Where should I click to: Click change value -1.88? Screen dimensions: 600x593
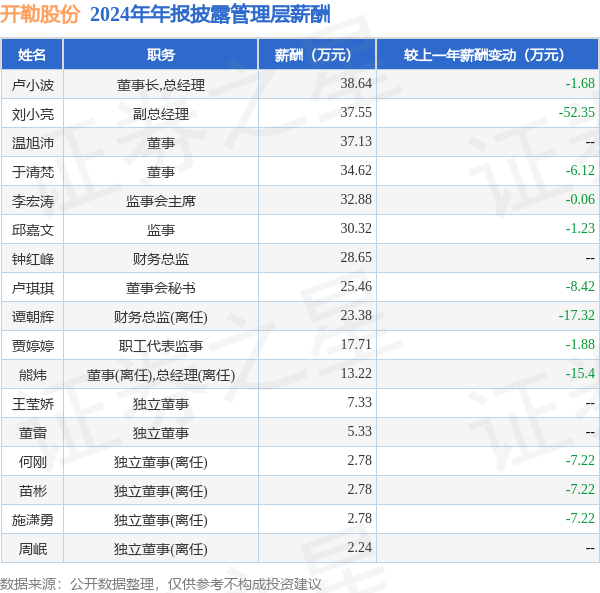click(x=580, y=344)
